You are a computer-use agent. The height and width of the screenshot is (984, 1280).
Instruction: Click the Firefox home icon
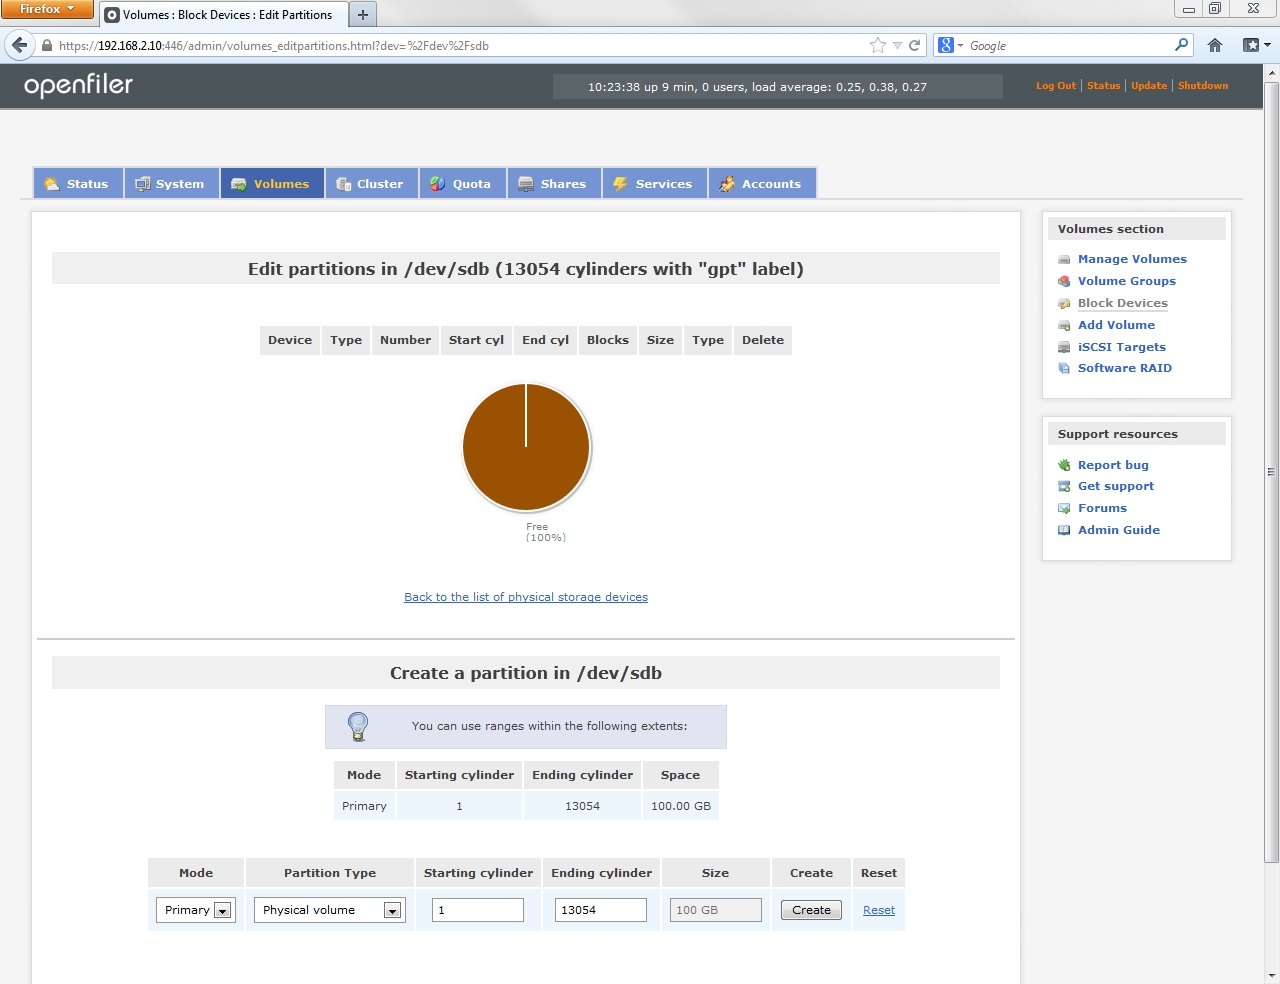pyautogui.click(x=1215, y=45)
